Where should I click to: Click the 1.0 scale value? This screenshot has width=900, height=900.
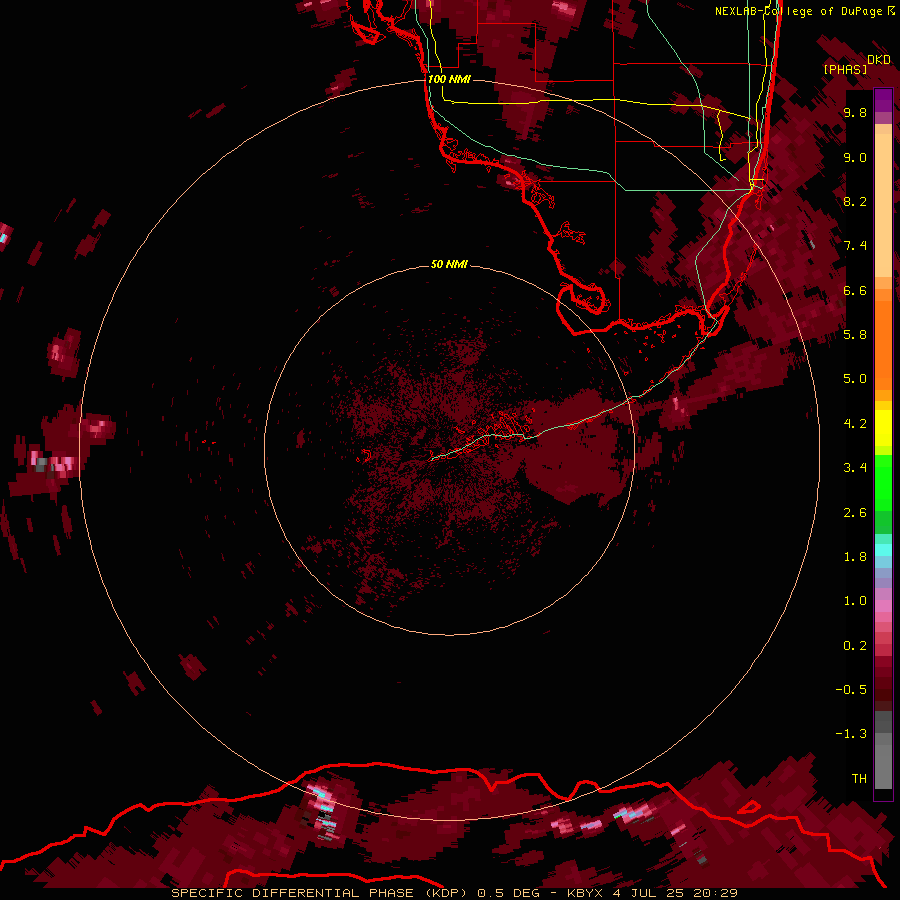855,601
